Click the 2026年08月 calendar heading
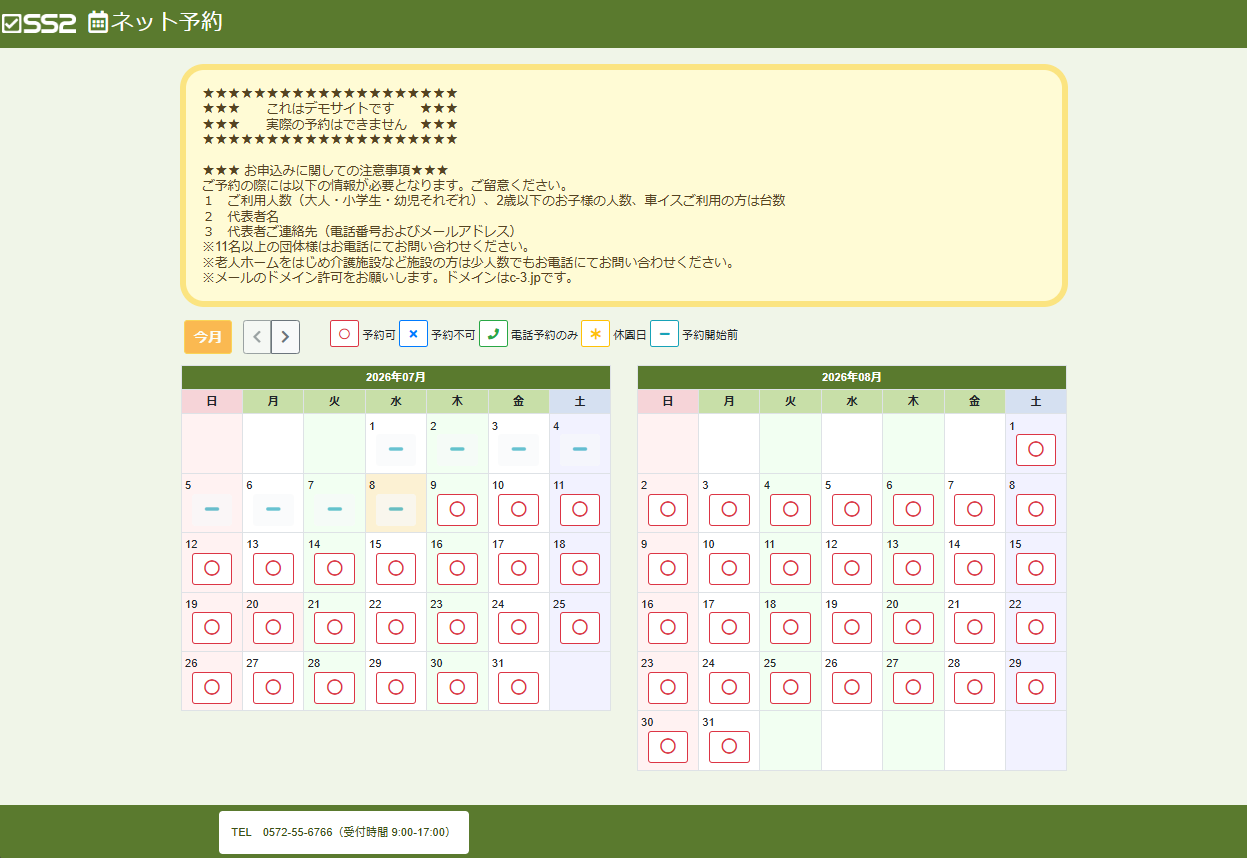The width and height of the screenshot is (1247, 858). (x=852, y=377)
